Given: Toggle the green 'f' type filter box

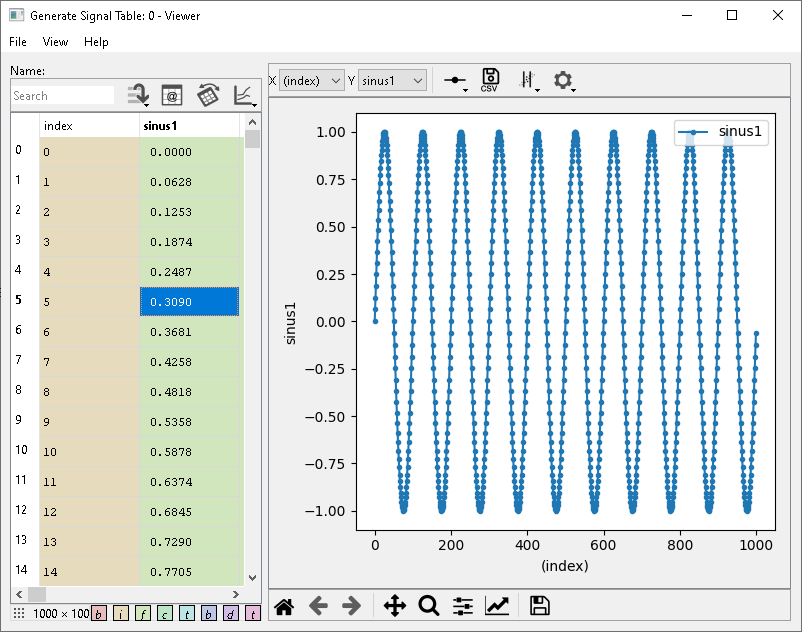Looking at the screenshot, I should tap(142, 613).
